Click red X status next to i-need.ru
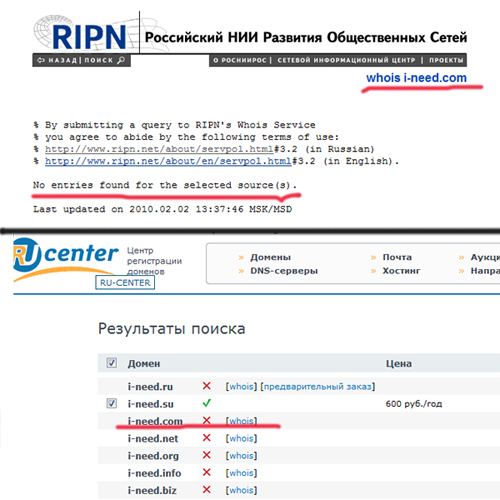The width and height of the screenshot is (500, 500). click(207, 386)
